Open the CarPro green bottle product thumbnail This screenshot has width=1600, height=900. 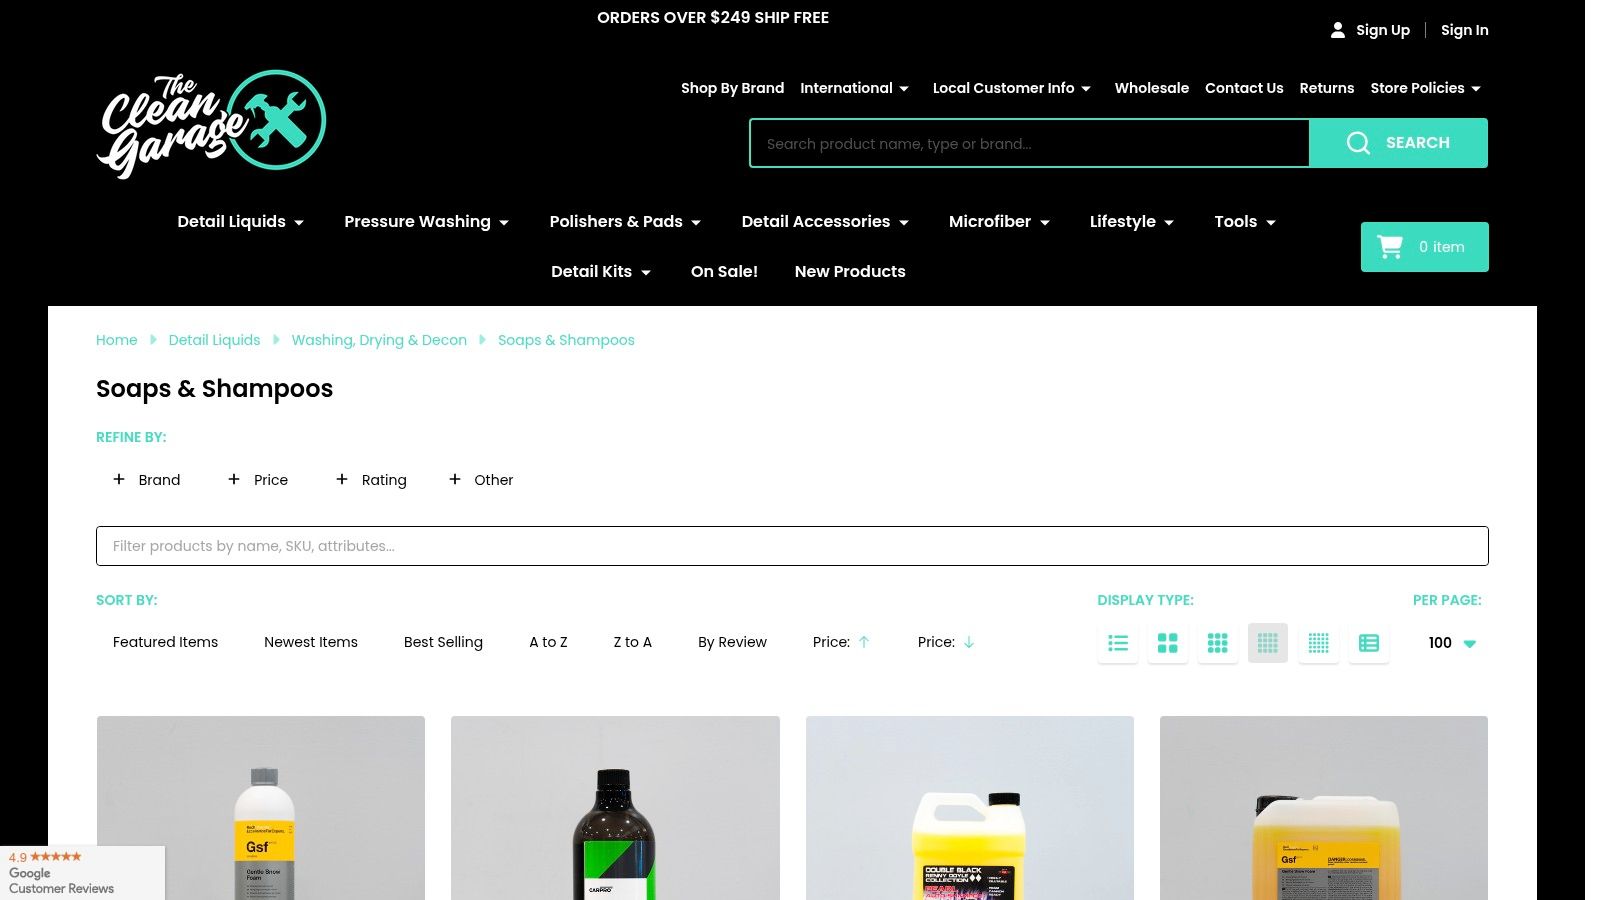click(615, 808)
